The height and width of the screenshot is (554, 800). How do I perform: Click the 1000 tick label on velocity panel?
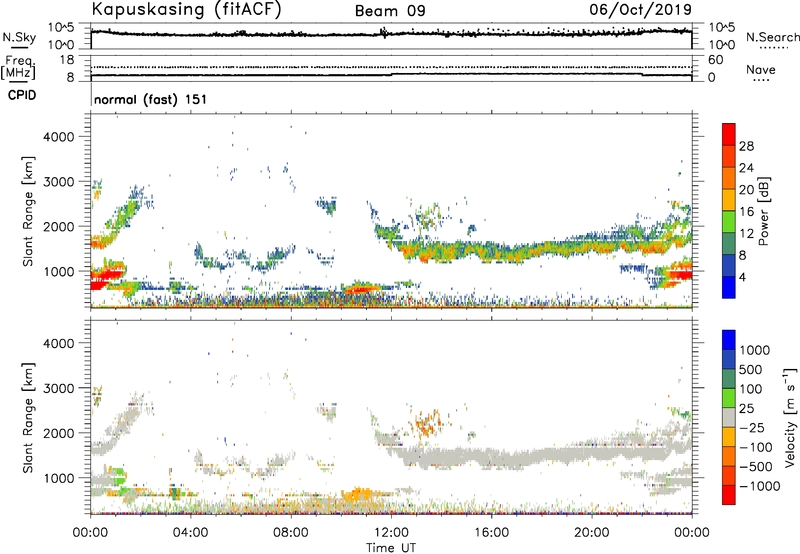(x=58, y=478)
